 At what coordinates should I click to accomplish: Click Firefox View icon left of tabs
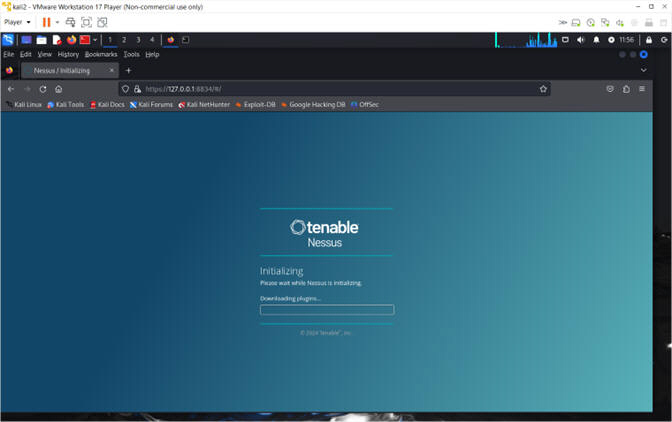click(x=9, y=70)
